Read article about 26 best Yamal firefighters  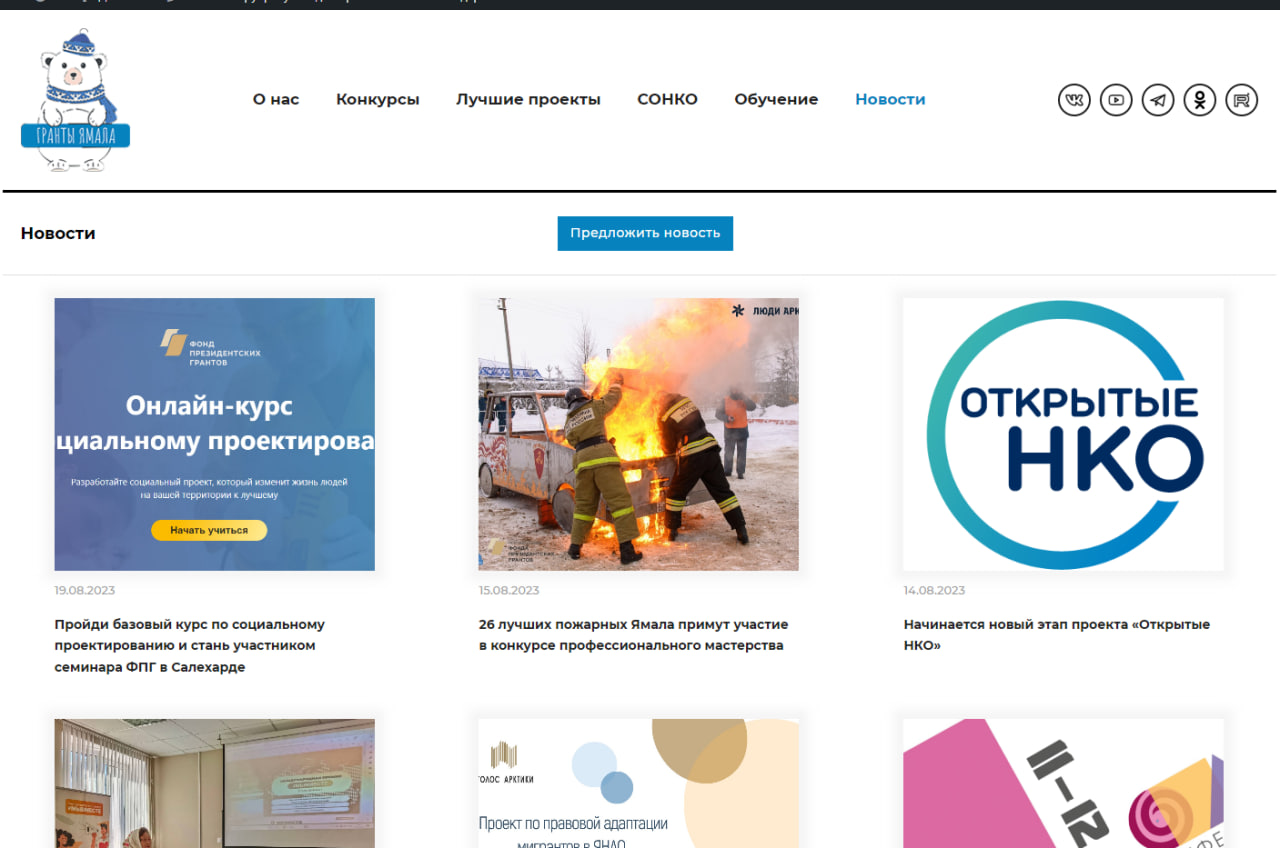pyautogui.click(x=633, y=635)
